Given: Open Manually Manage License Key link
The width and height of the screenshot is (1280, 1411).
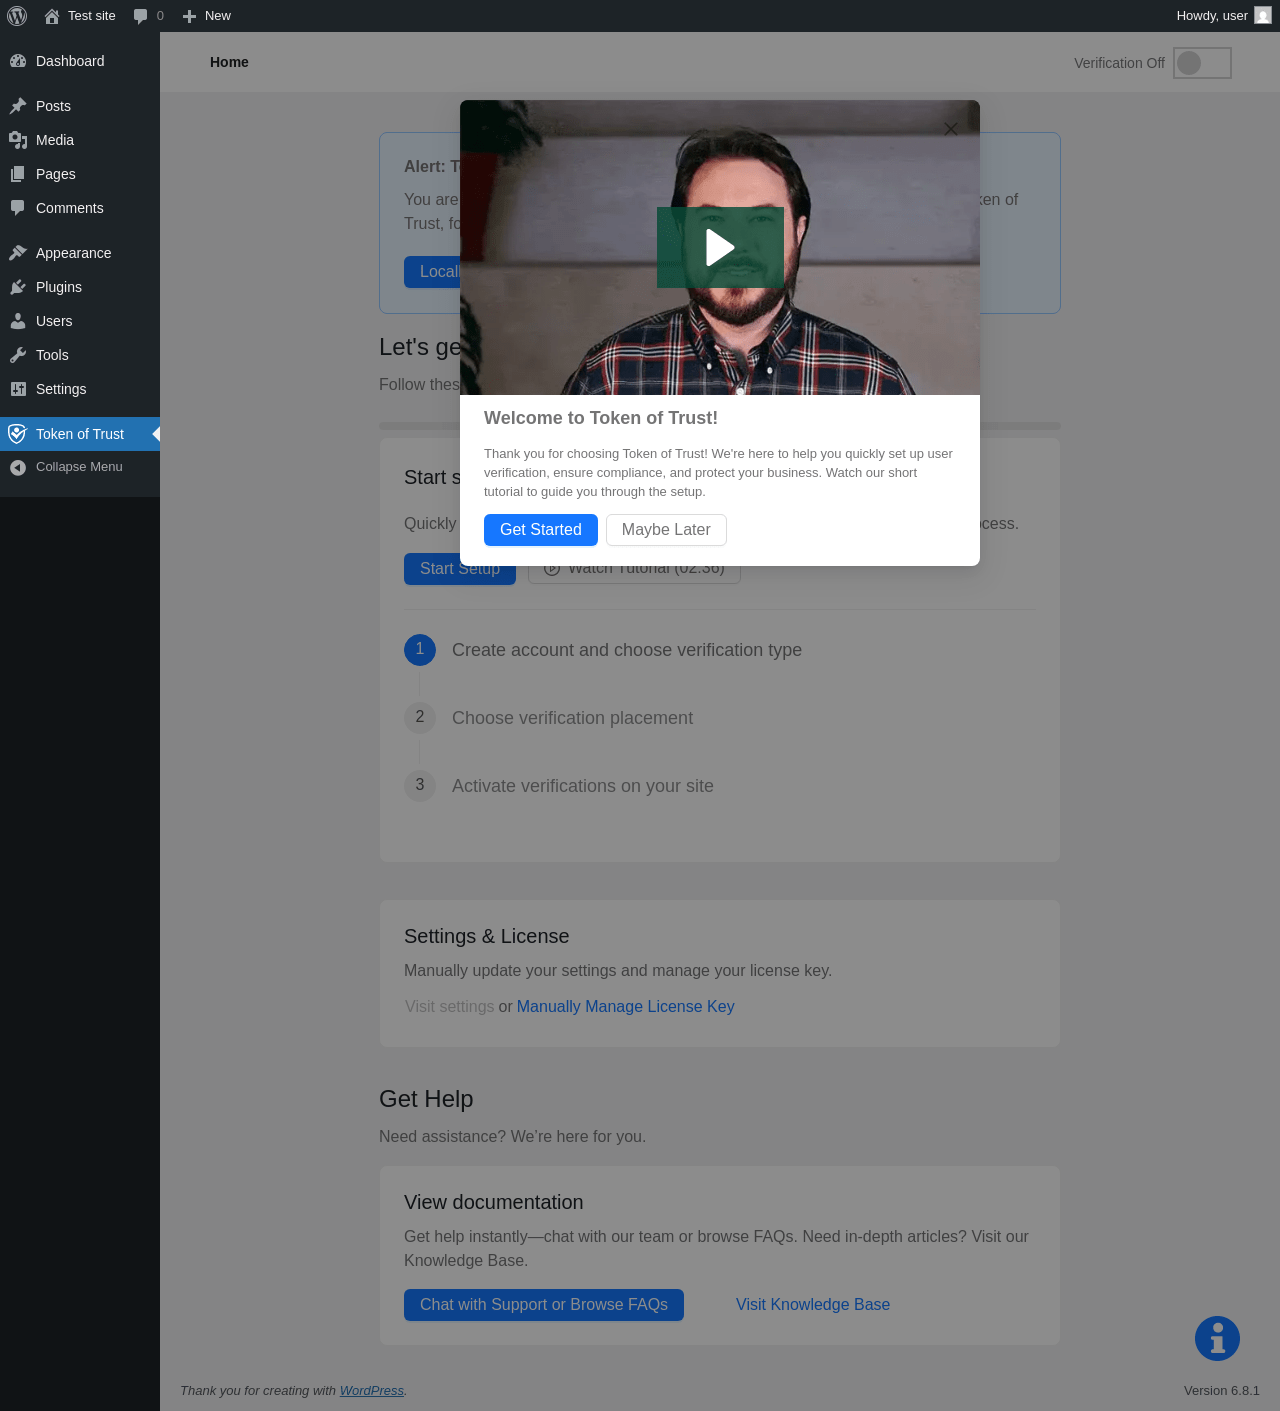Looking at the screenshot, I should click(626, 1007).
